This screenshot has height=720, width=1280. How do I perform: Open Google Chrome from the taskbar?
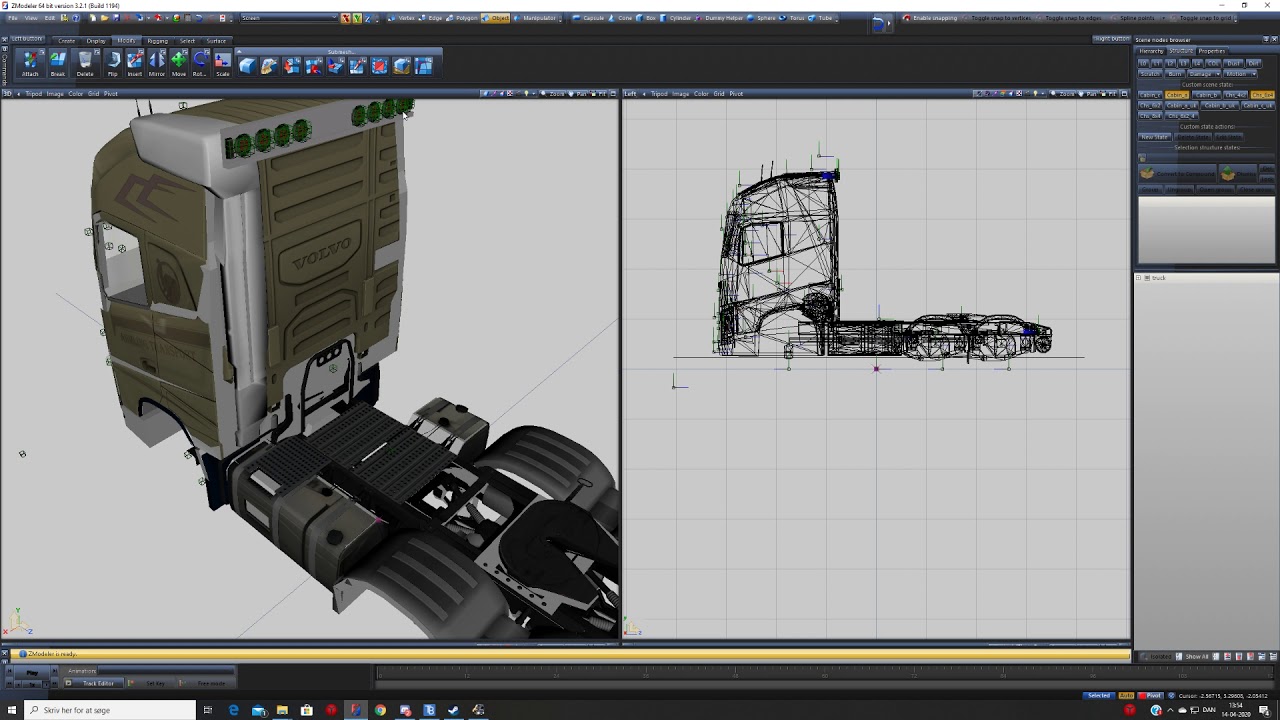coord(380,710)
